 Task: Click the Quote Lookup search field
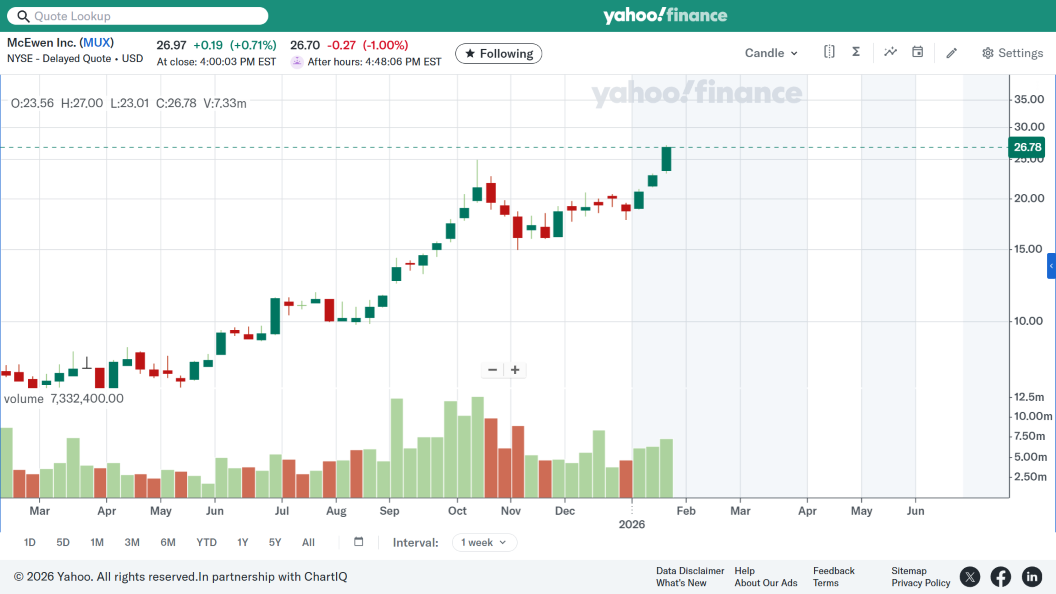point(137,16)
